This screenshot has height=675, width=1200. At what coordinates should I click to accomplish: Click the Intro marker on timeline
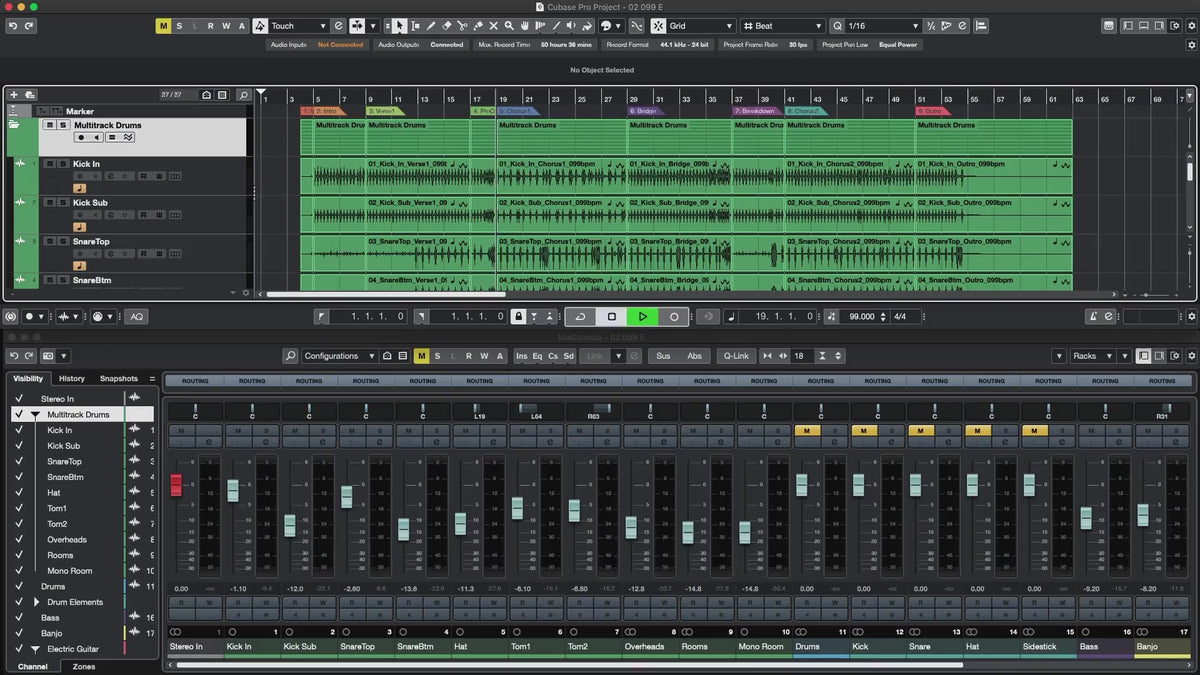pyautogui.click(x=326, y=111)
